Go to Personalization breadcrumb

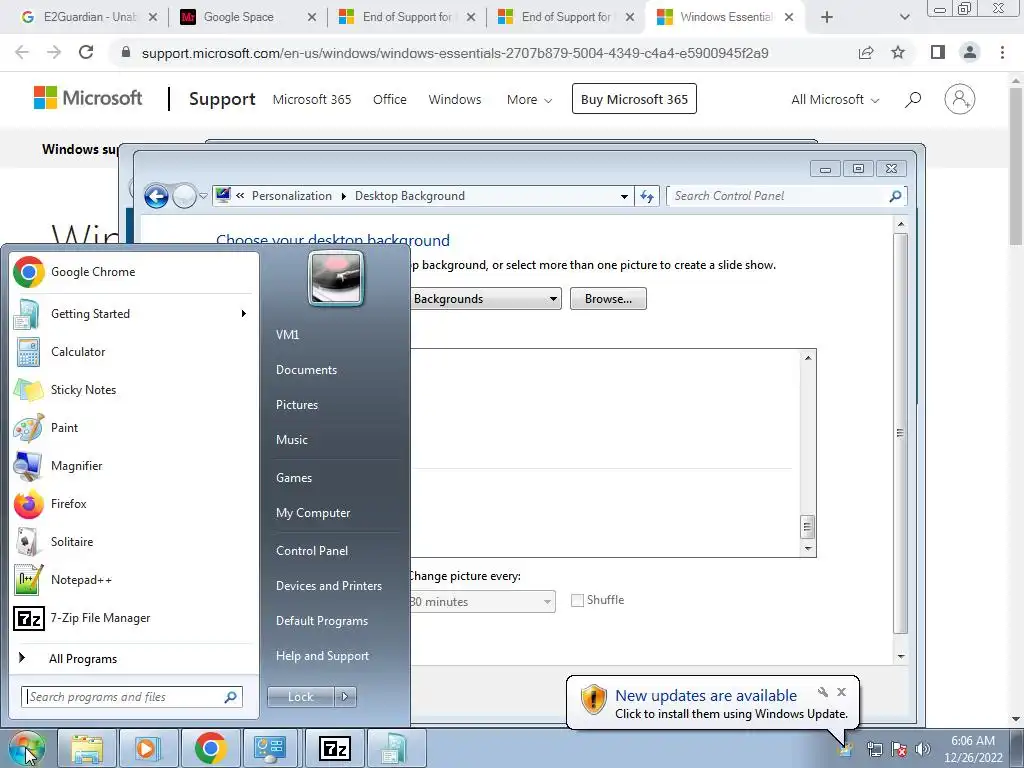pos(291,196)
